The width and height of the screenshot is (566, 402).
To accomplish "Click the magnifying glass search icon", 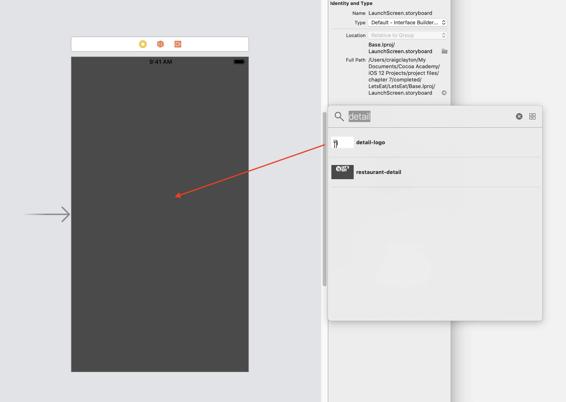I will pos(339,116).
